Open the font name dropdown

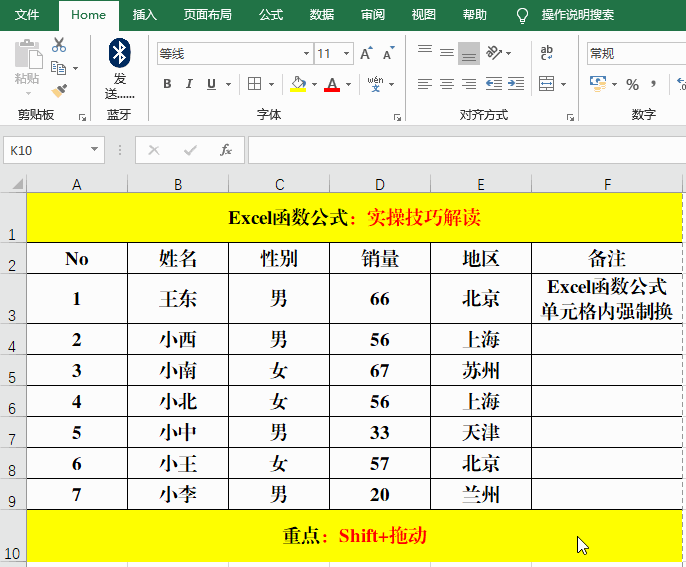[306, 54]
